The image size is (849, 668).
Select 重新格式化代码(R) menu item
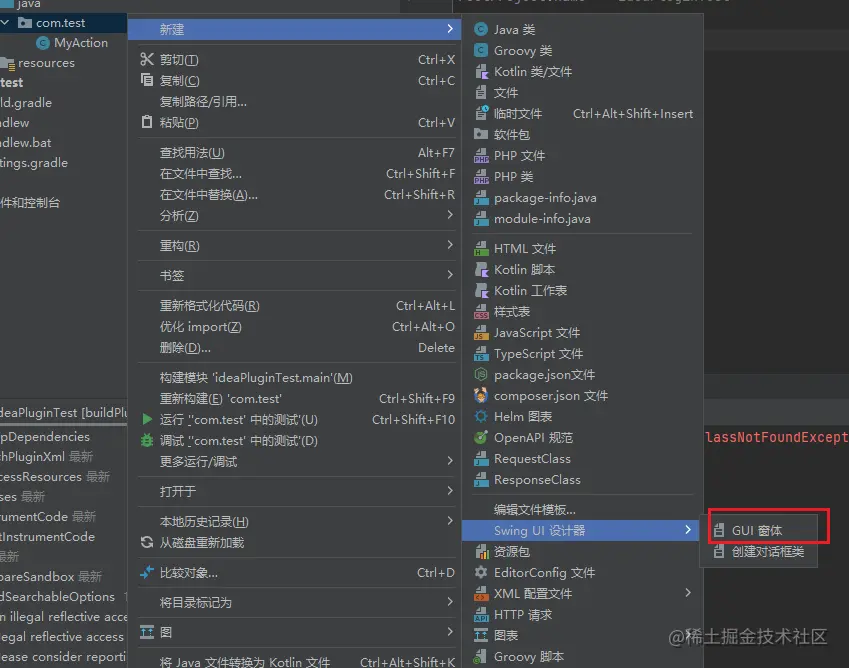[296, 306]
